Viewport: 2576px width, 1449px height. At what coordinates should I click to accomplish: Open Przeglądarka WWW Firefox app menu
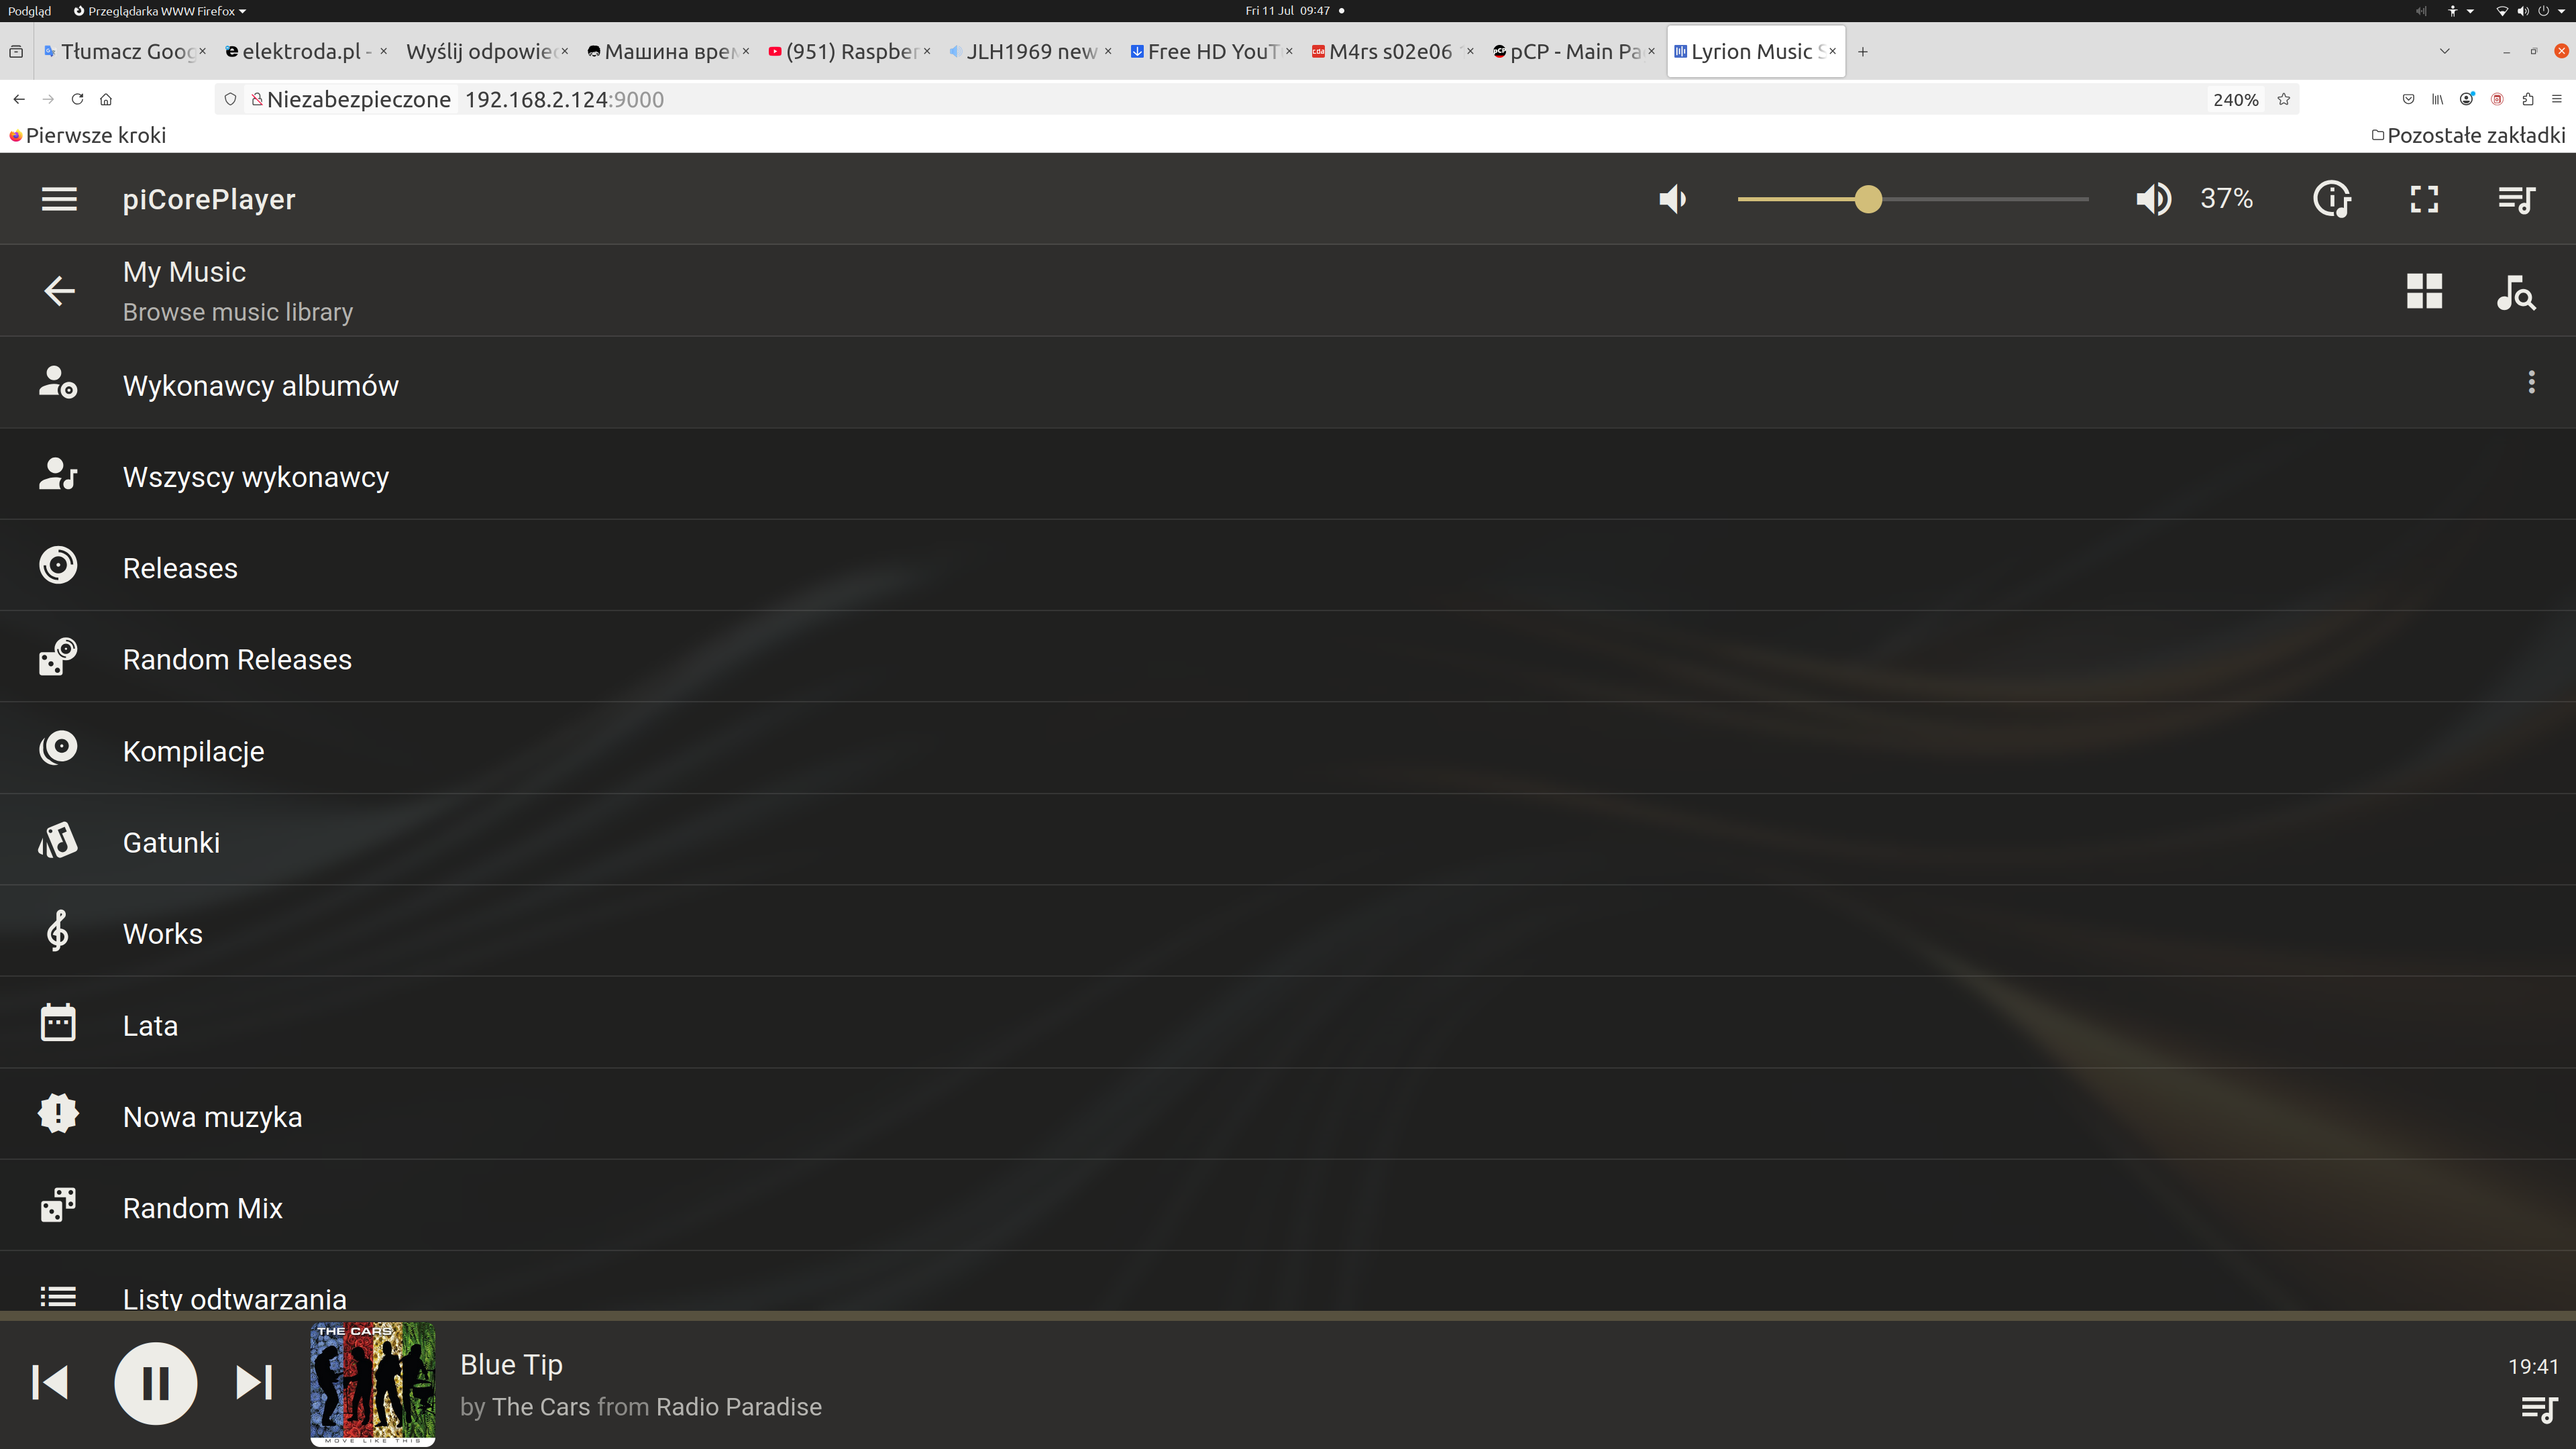coord(160,11)
